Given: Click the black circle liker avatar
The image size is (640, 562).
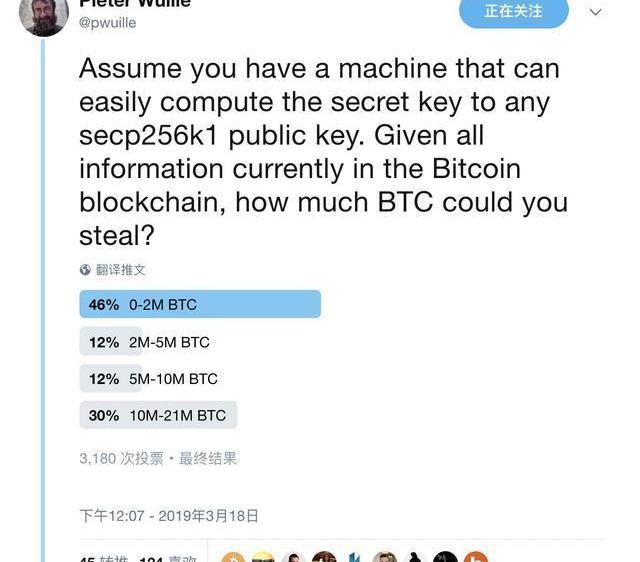Looking at the screenshot, I should [445, 557].
